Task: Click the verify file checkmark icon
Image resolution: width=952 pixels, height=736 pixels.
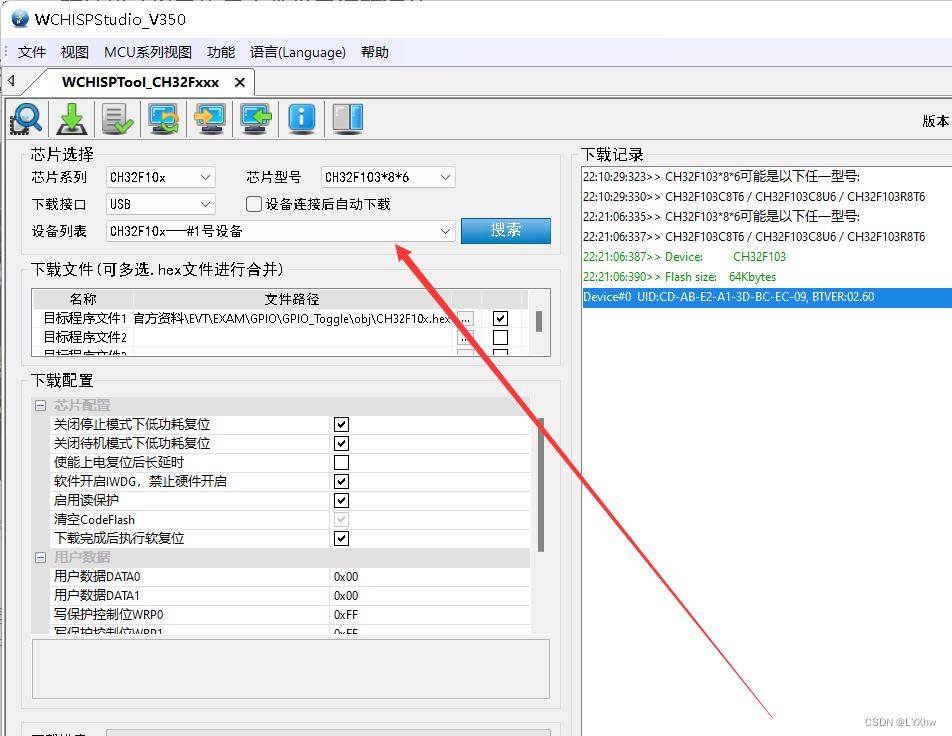Action: coord(117,119)
